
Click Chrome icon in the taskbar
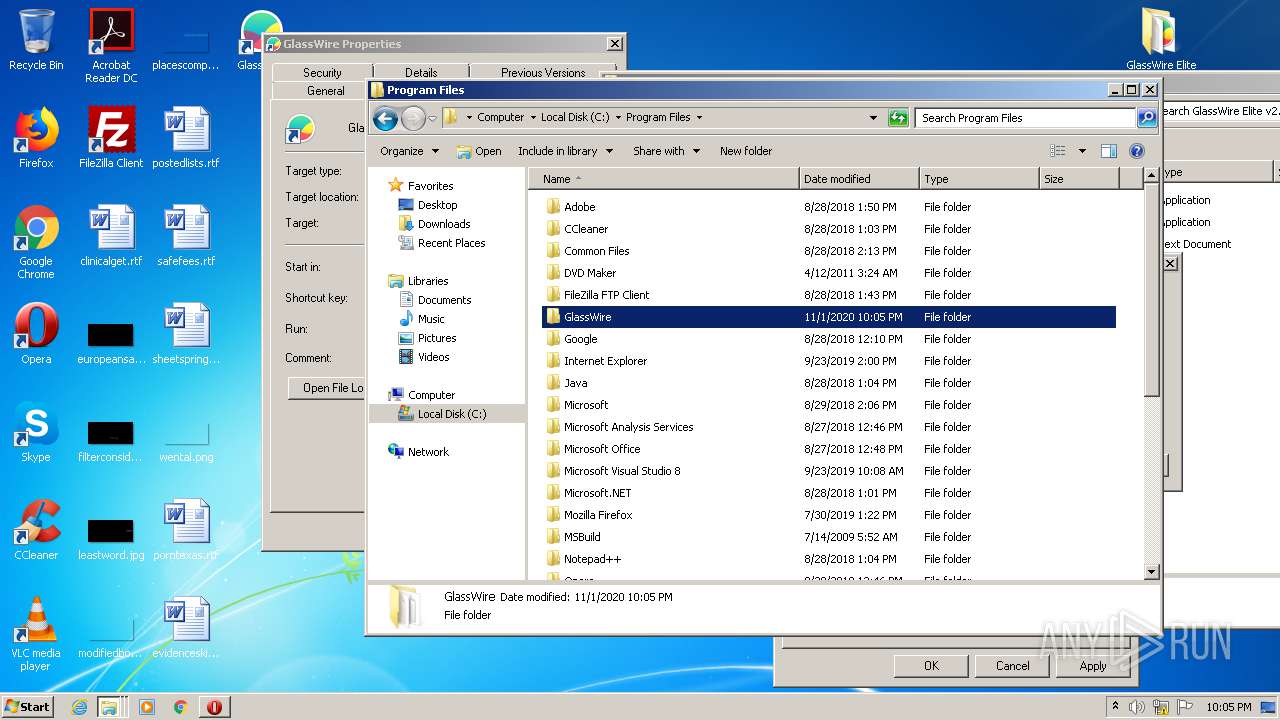[x=180, y=707]
